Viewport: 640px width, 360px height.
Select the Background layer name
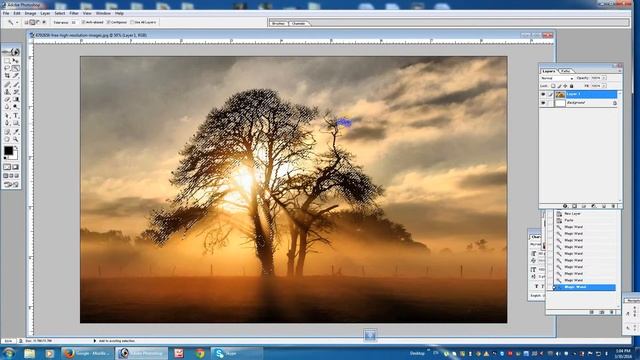point(576,103)
